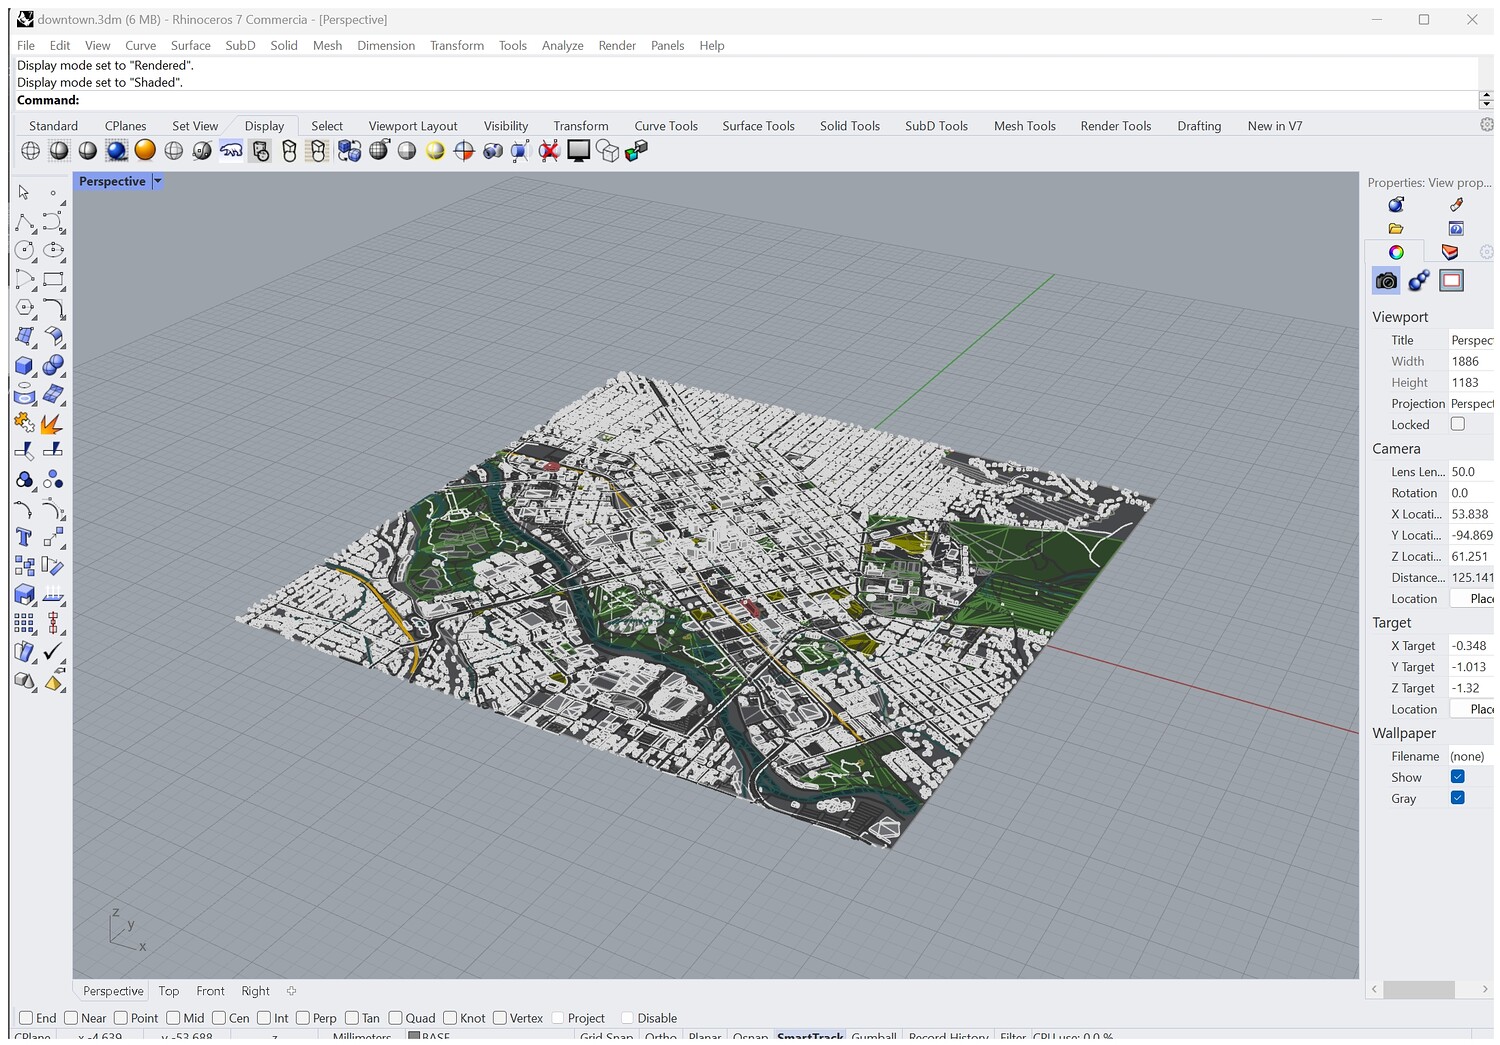Select the Rectangle drawing tool
1500x1045 pixels.
53,280
